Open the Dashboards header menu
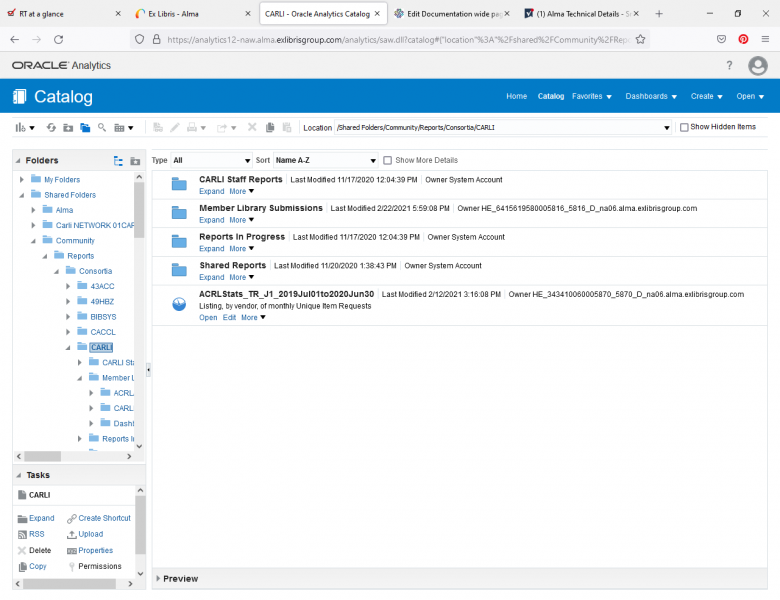This screenshot has width=780, height=600. [x=651, y=96]
